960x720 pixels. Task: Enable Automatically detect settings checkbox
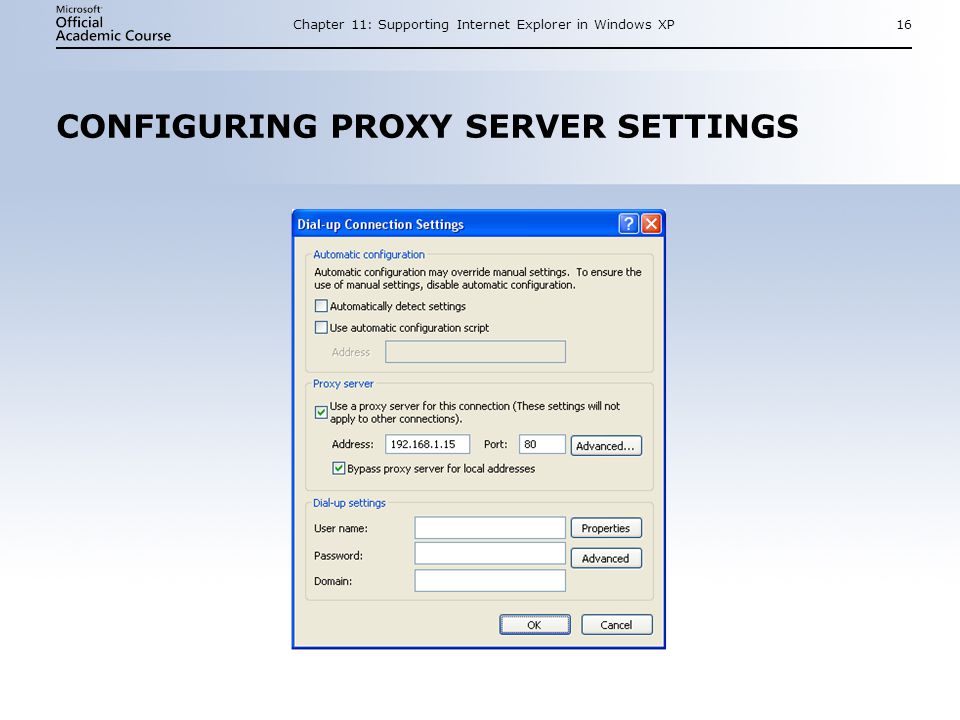(321, 306)
